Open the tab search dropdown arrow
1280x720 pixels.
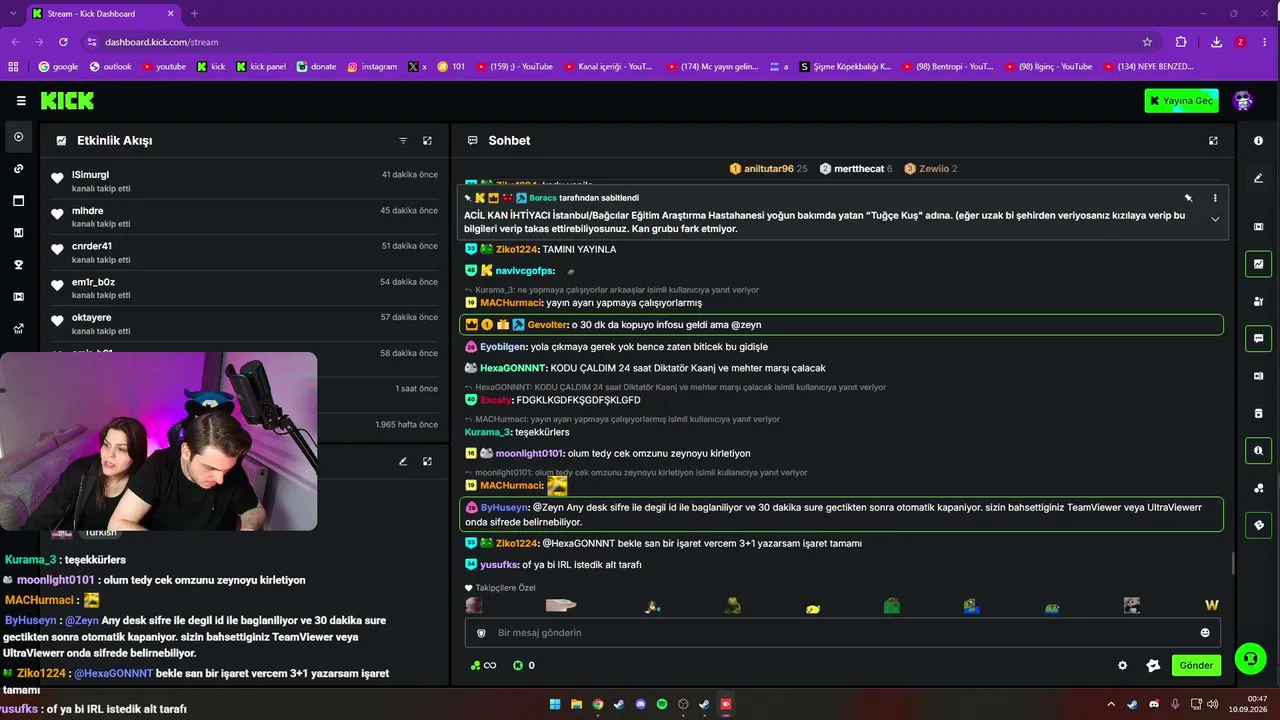pyautogui.click(x=13, y=14)
